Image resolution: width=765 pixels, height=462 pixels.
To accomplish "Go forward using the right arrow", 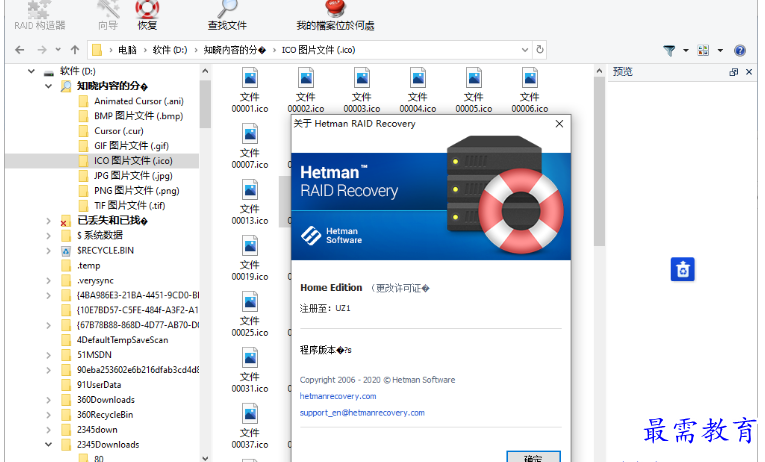I will click(x=42, y=50).
